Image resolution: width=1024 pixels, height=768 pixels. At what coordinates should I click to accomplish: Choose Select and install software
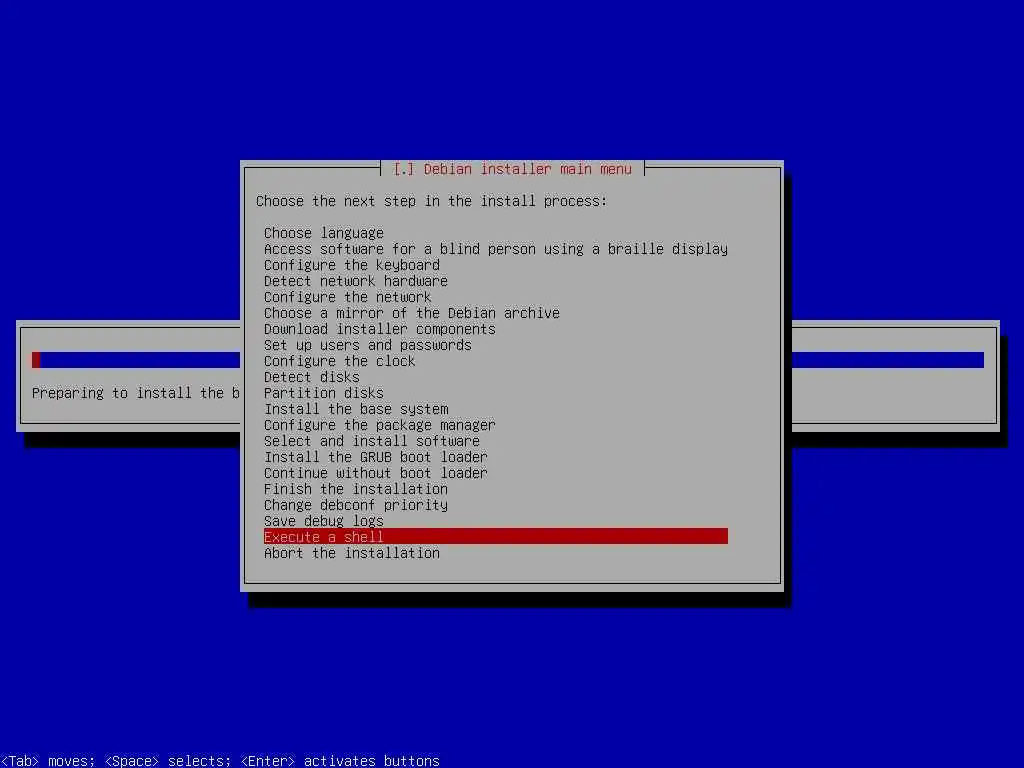496,441
